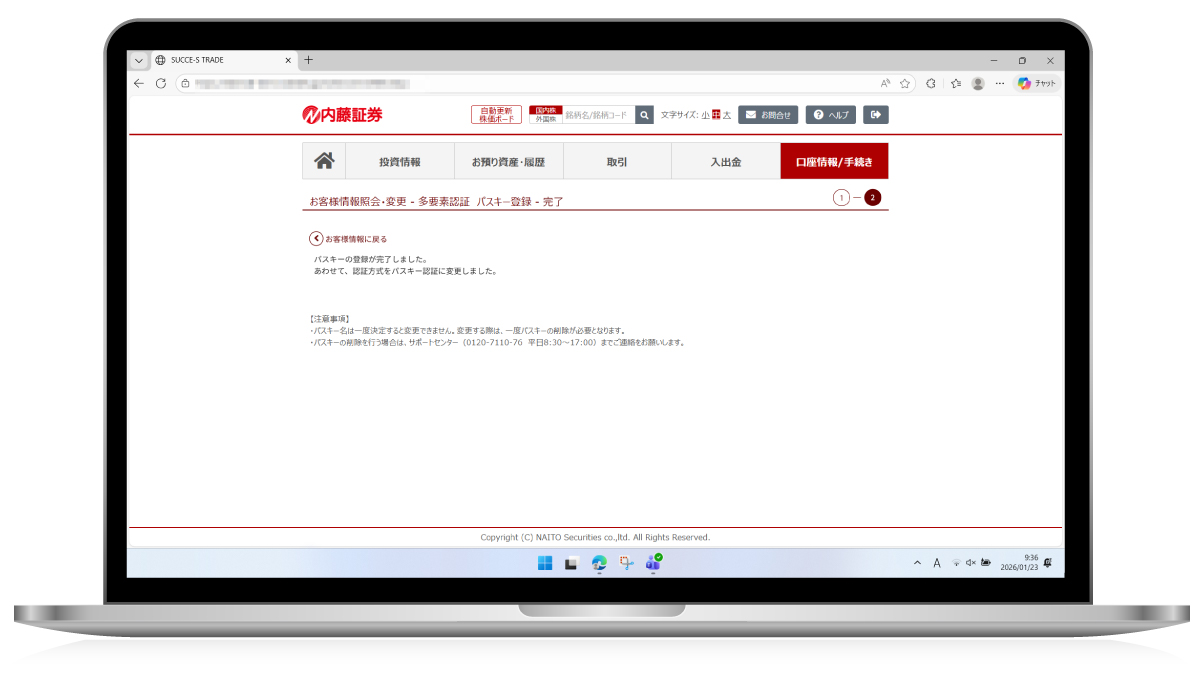Click the home icon in navigation bar

324,161
